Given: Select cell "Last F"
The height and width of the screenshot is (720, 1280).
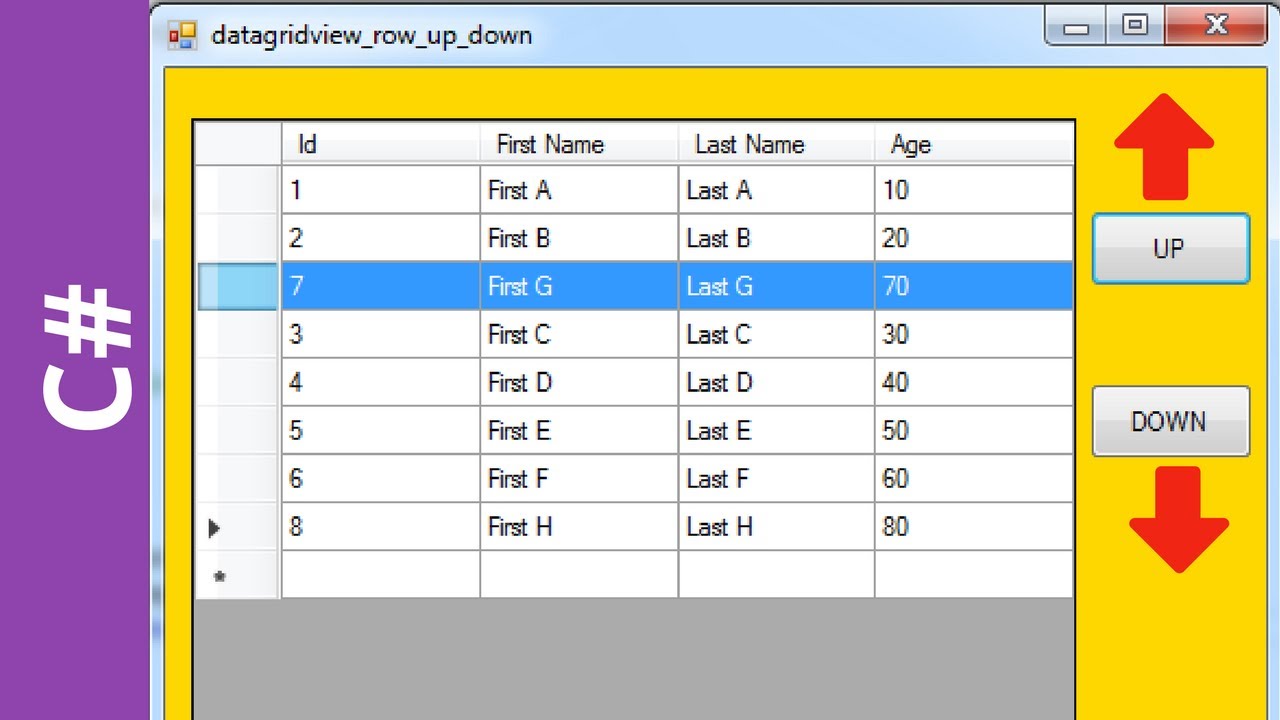Looking at the screenshot, I should (776, 478).
